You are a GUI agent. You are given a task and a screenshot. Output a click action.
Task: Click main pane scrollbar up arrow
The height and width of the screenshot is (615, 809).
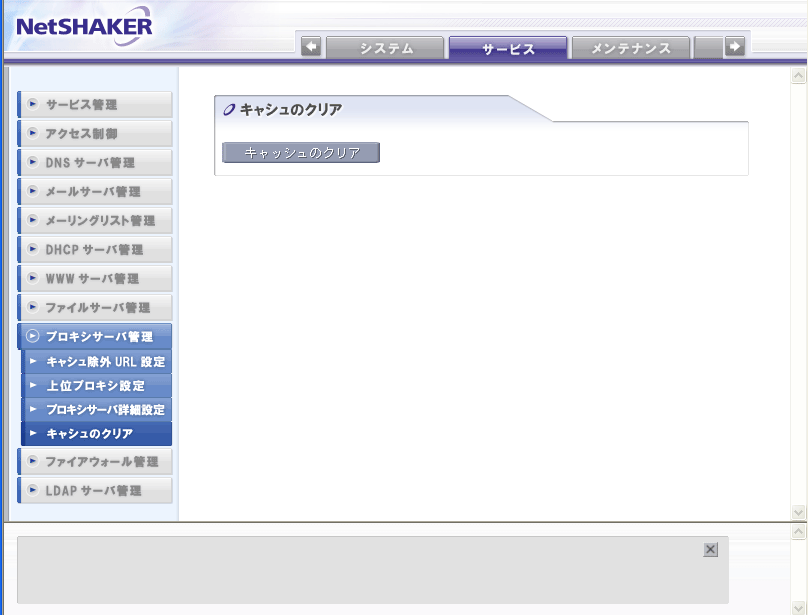798,76
